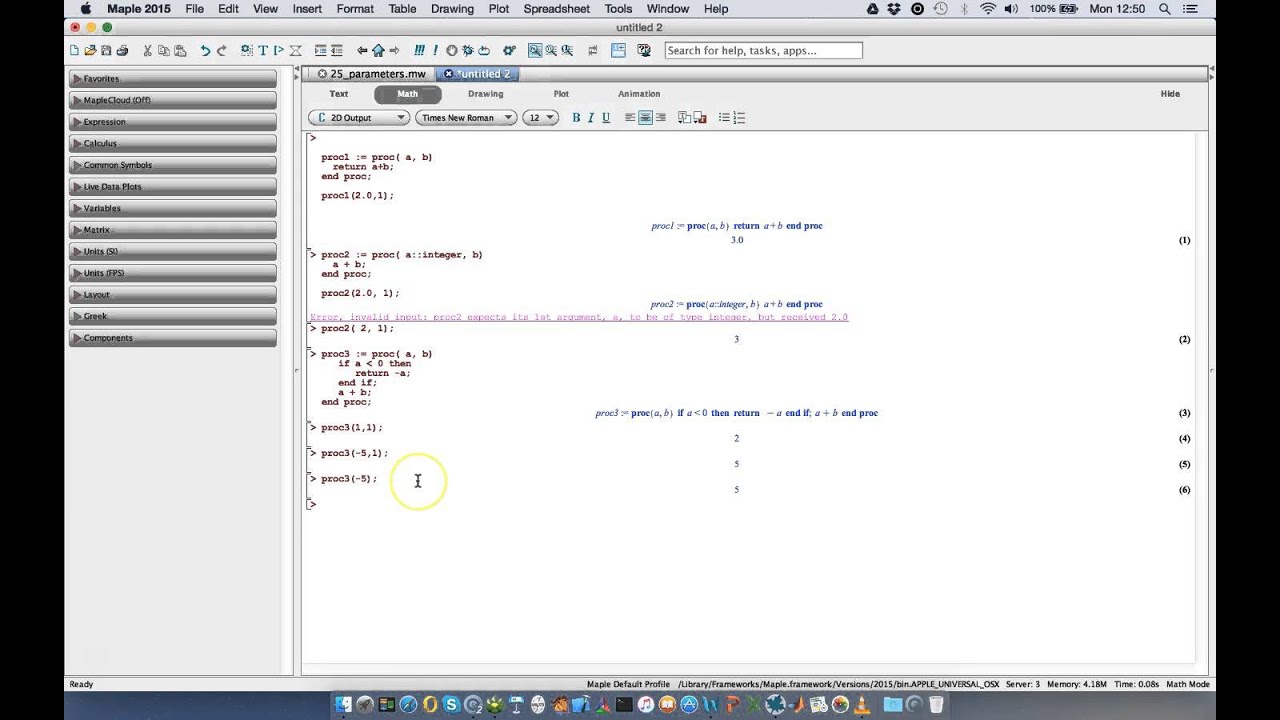Expand the Common Symbols palette
Image resolution: width=1280 pixels, height=720 pixels.
point(173,165)
